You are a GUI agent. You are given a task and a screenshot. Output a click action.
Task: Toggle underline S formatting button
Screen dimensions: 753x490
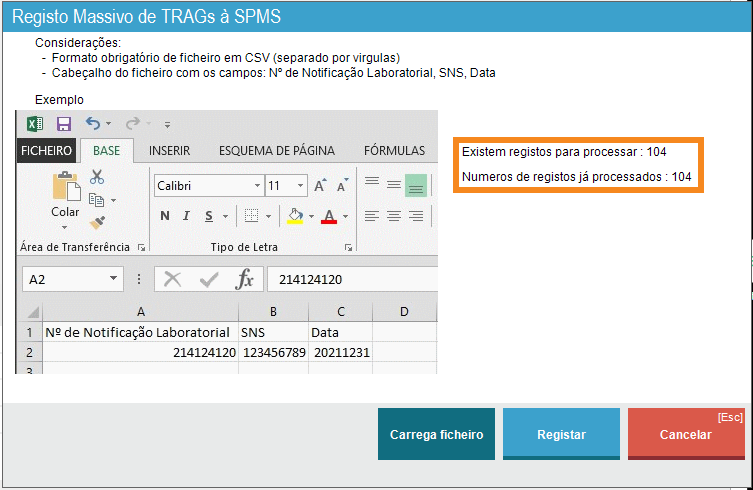209,216
